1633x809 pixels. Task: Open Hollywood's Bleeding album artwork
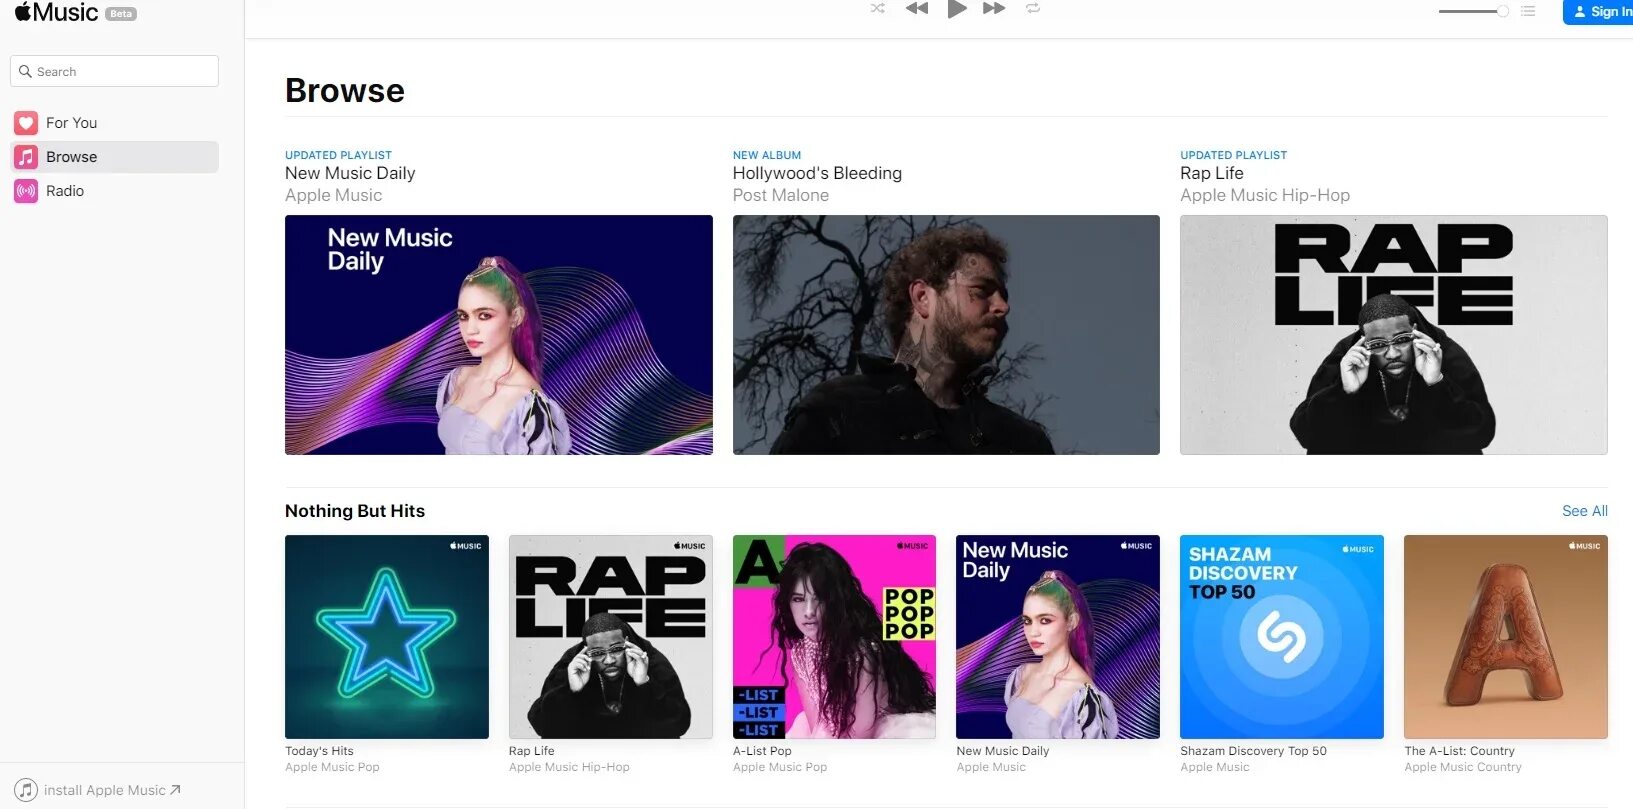pyautogui.click(x=946, y=335)
